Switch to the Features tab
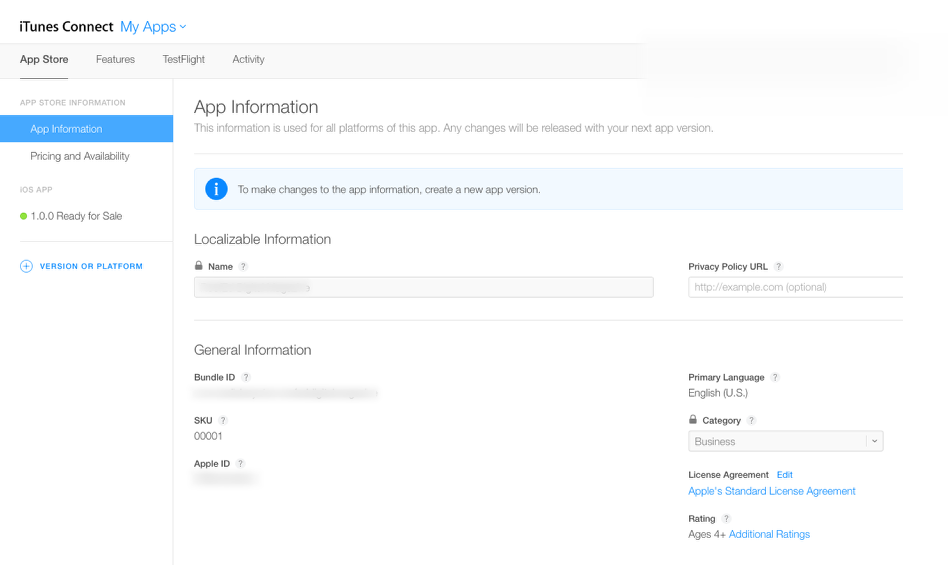 pos(115,59)
